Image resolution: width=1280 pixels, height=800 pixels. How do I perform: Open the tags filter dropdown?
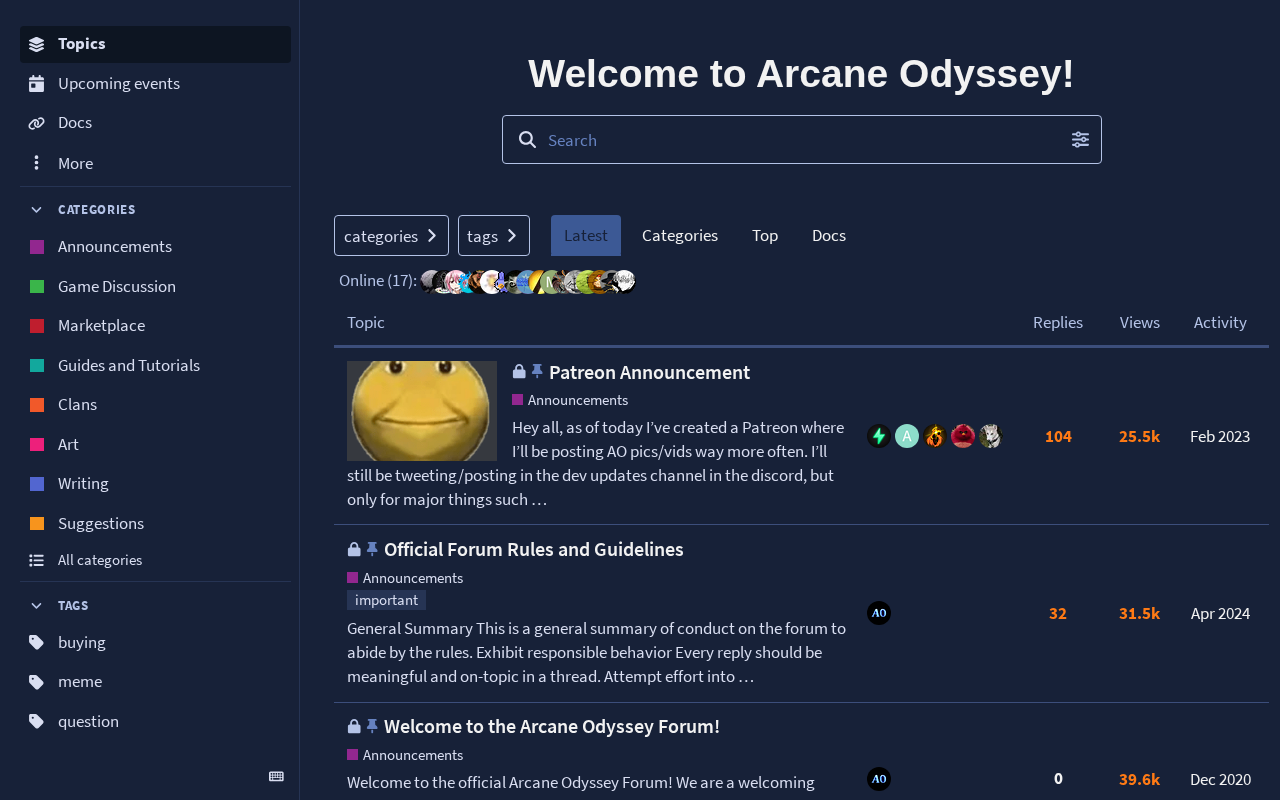pyautogui.click(x=493, y=236)
